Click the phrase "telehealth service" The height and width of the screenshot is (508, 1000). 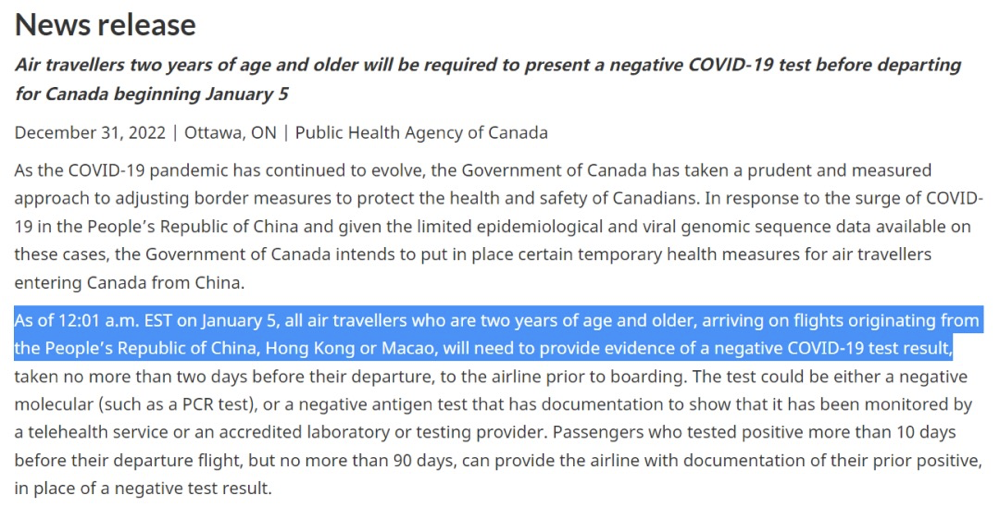[x=99, y=433]
